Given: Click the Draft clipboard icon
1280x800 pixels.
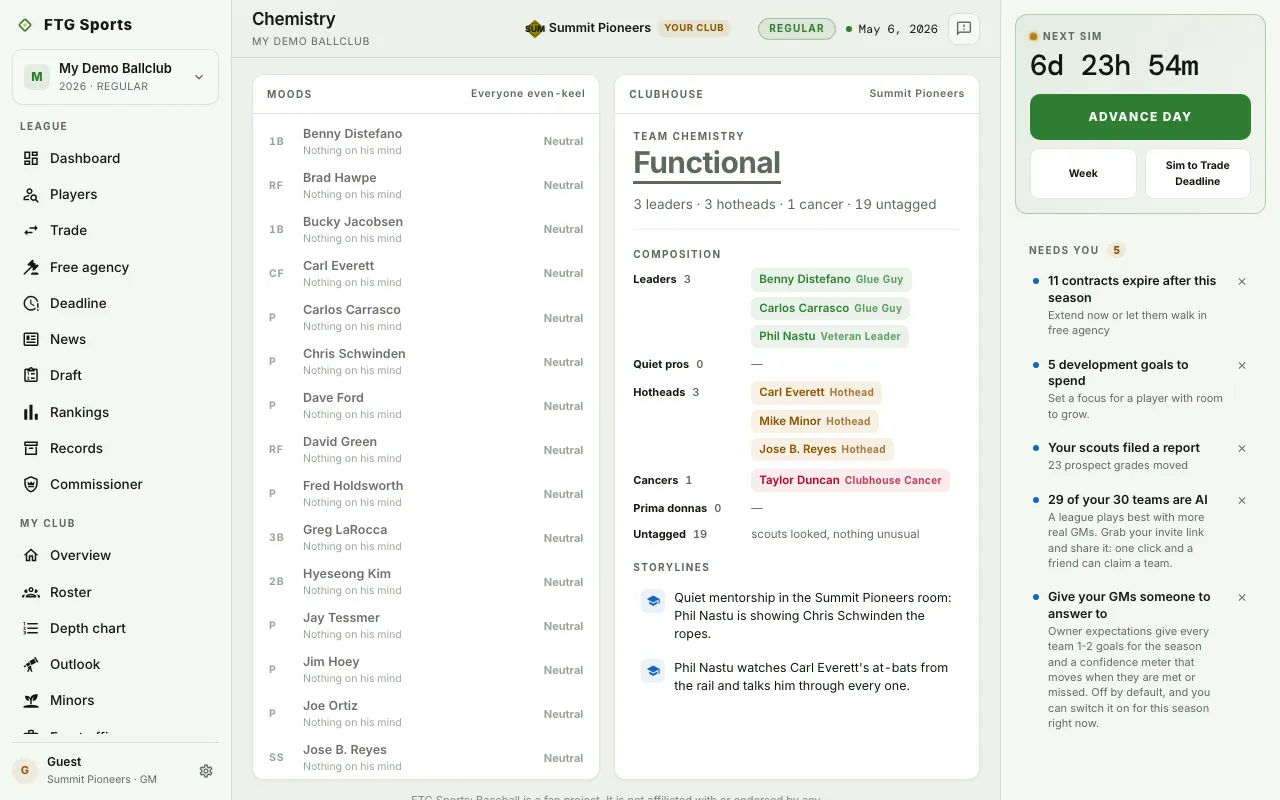Looking at the screenshot, I should pos(31,375).
